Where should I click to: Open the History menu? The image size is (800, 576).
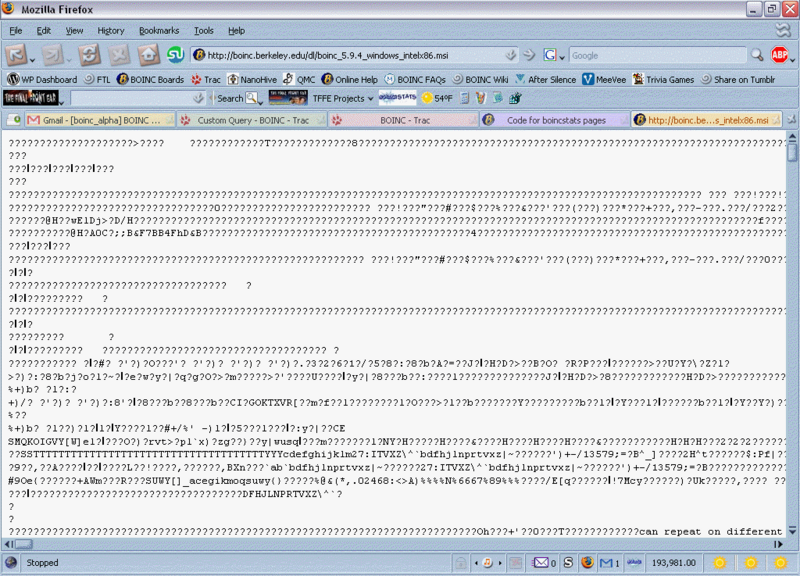pyautogui.click(x=111, y=31)
